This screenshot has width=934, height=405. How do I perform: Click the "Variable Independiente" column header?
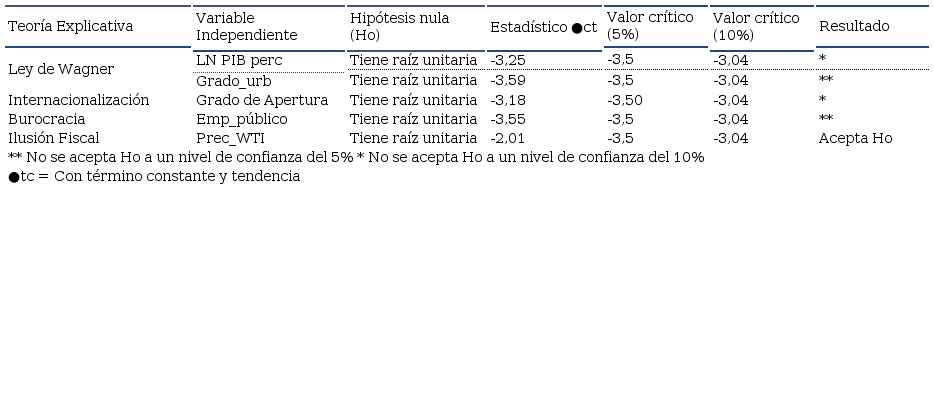246,27
